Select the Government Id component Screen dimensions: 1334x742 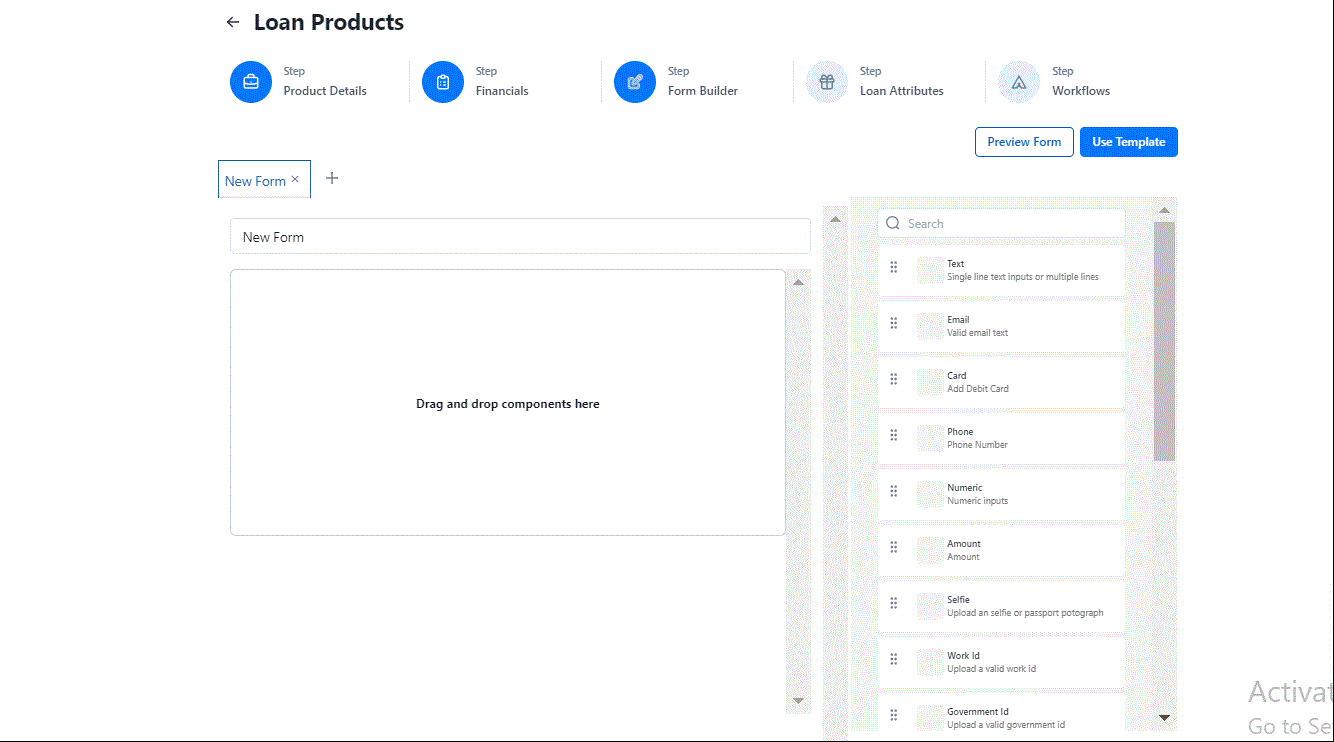[1001, 716]
